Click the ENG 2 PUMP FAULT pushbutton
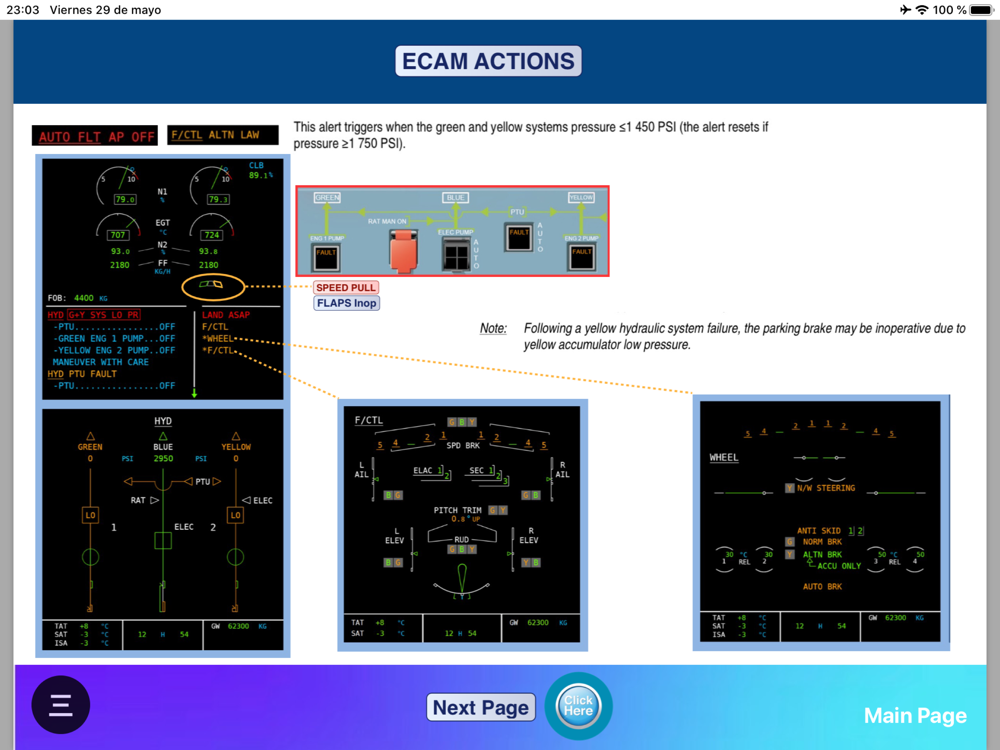Image resolution: width=1000 pixels, height=750 pixels. [x=582, y=256]
